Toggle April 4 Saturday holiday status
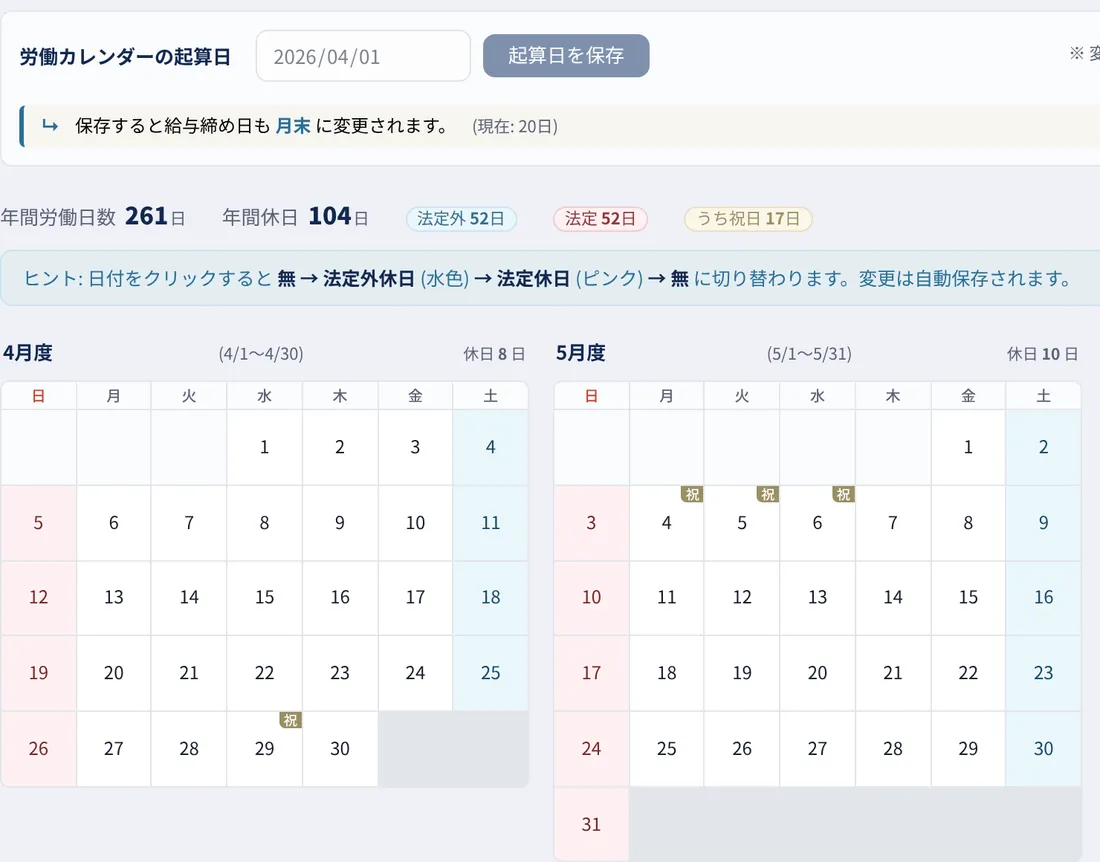The image size is (1100, 862). point(490,447)
